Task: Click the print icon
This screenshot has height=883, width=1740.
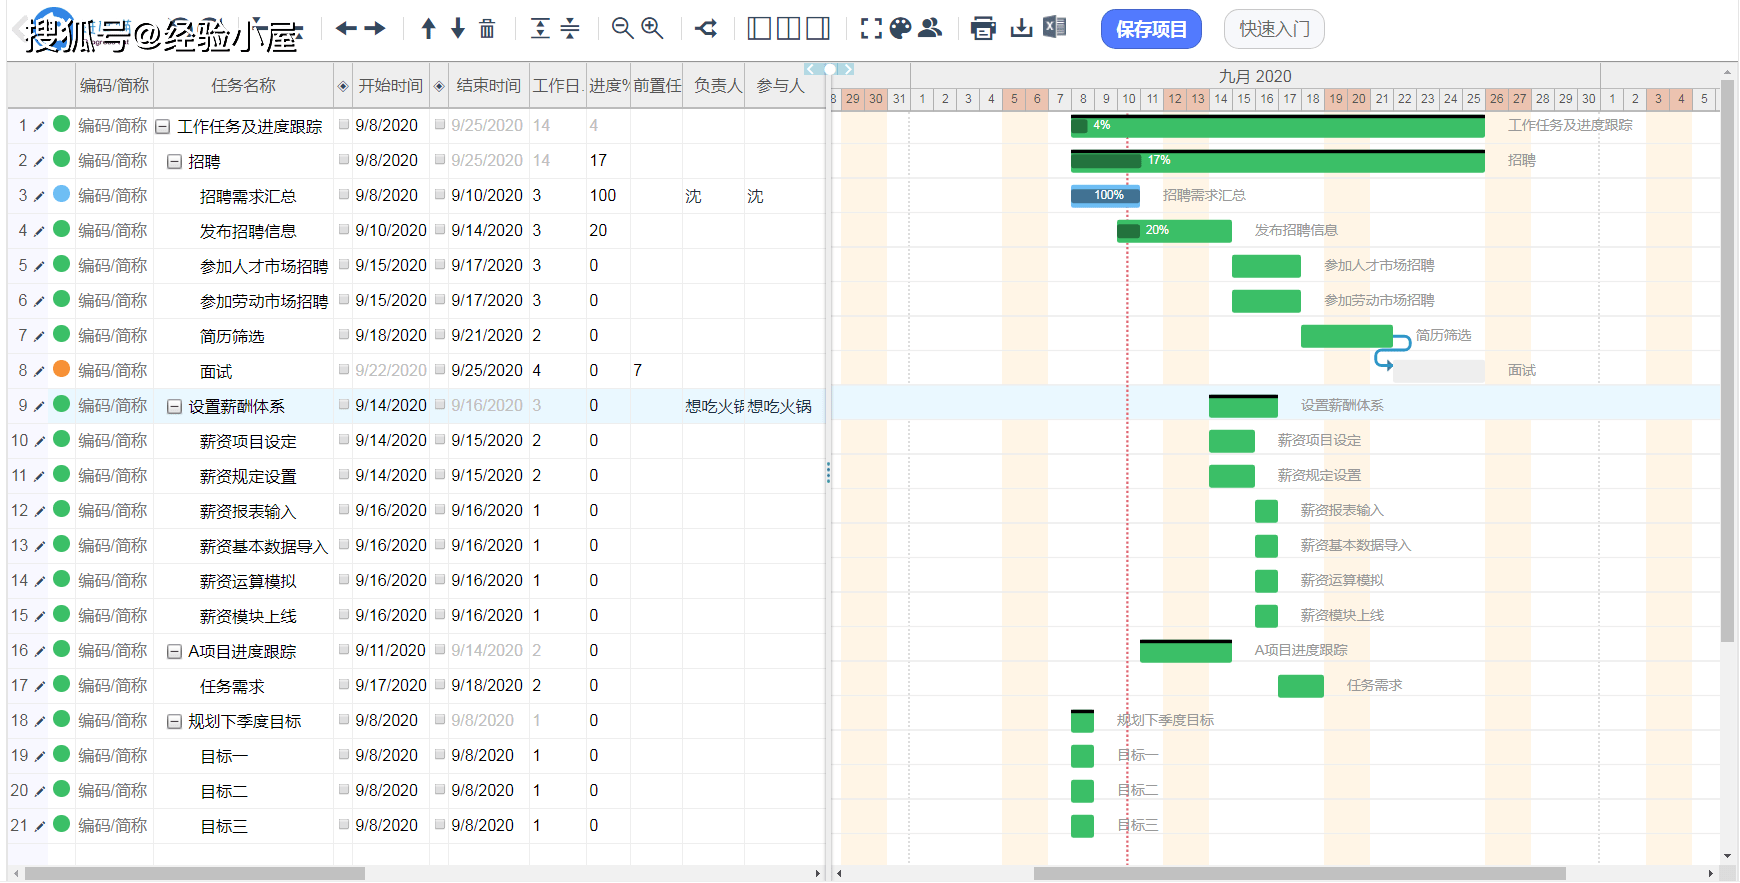Action: [983, 29]
